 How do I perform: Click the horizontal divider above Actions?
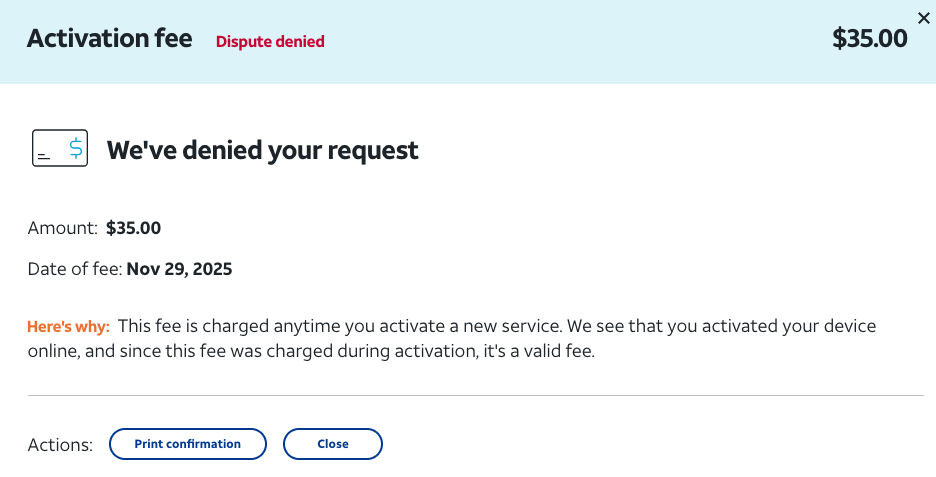[475, 395]
